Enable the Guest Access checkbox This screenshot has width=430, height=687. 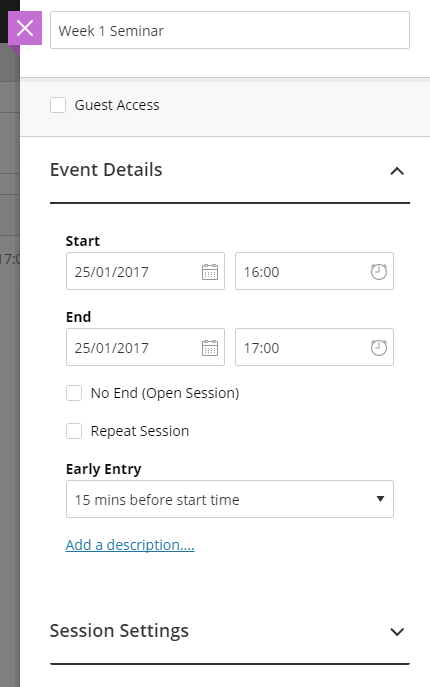(58, 105)
